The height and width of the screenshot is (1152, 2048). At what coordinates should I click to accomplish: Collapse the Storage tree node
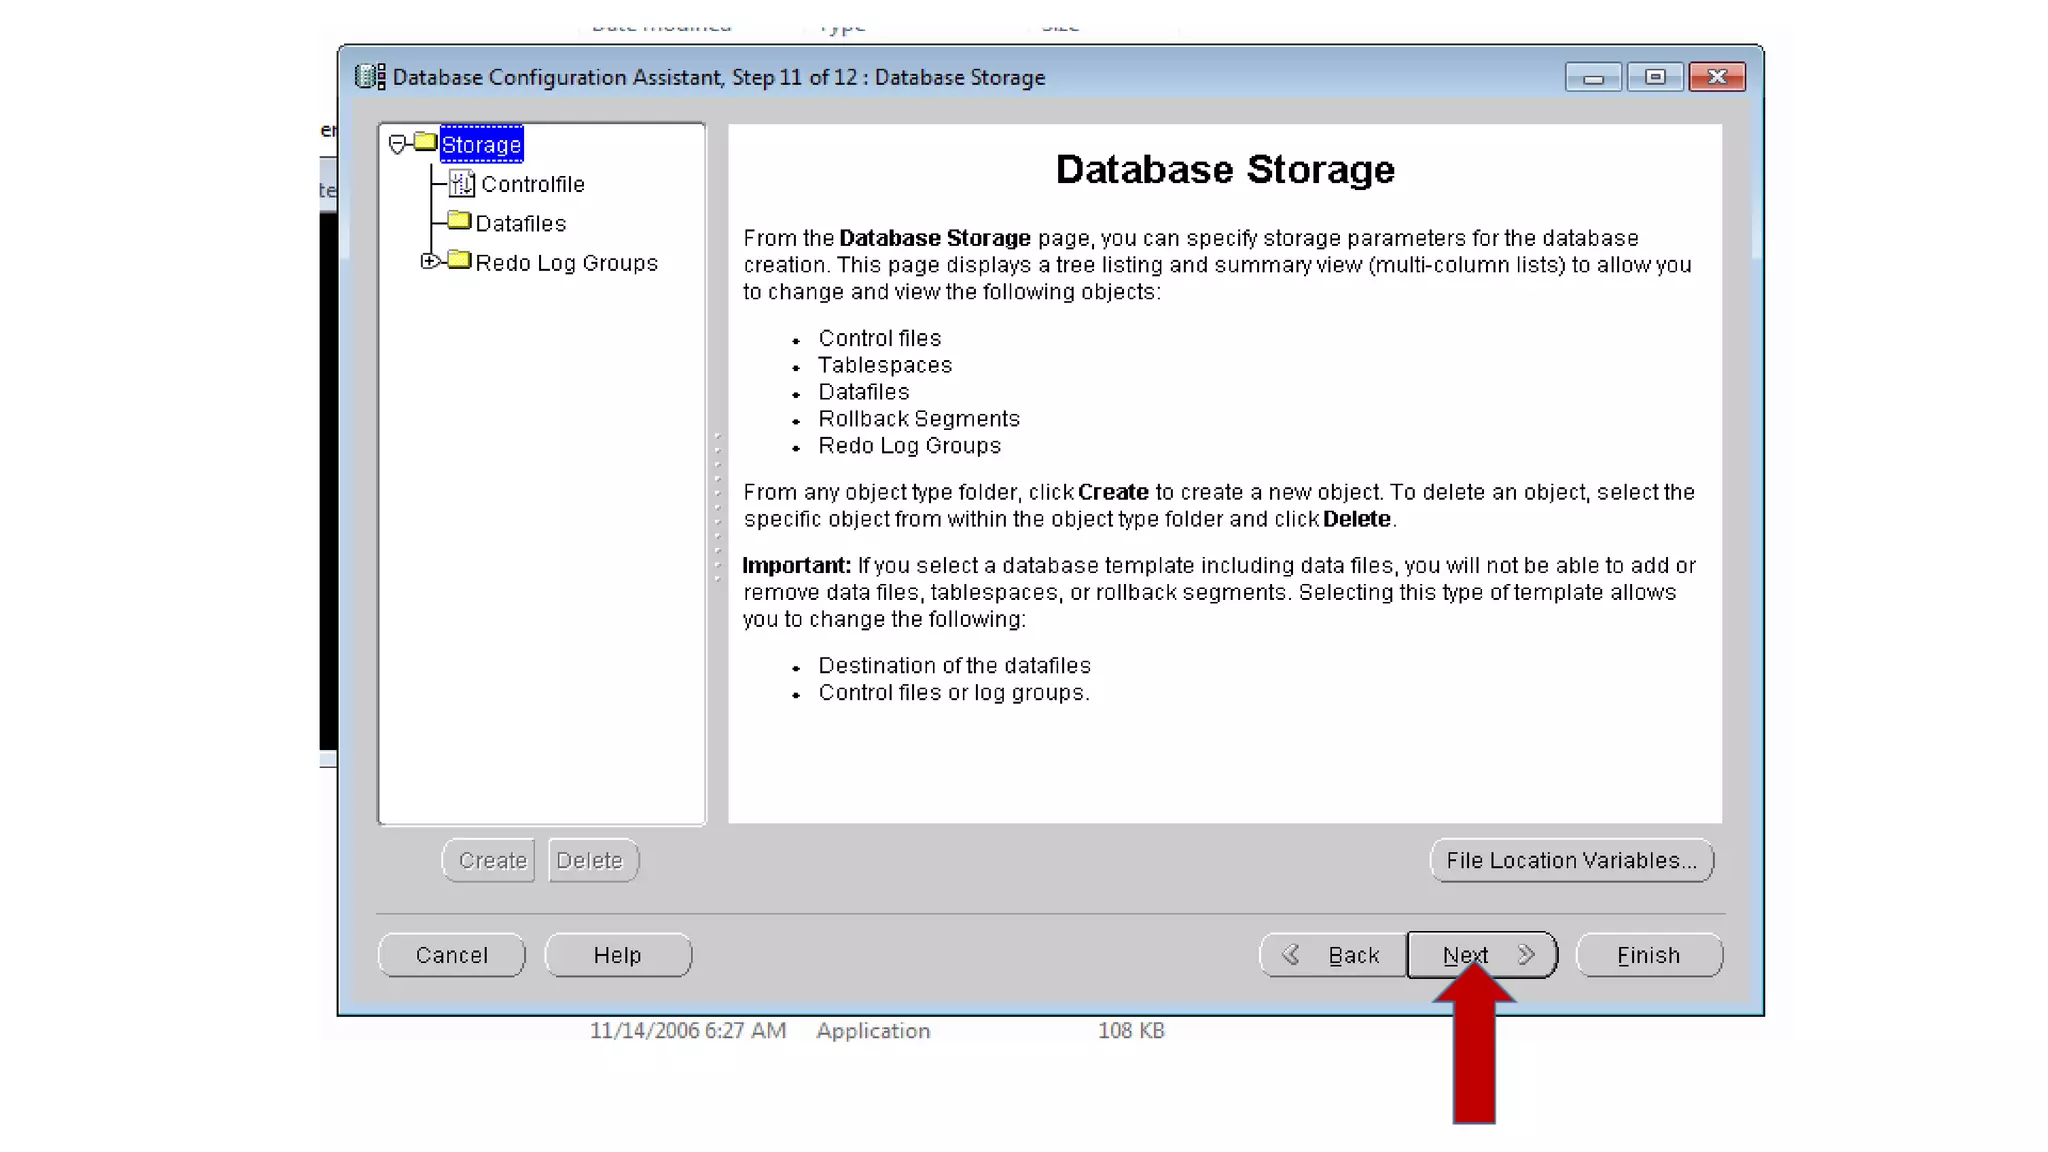(x=397, y=145)
